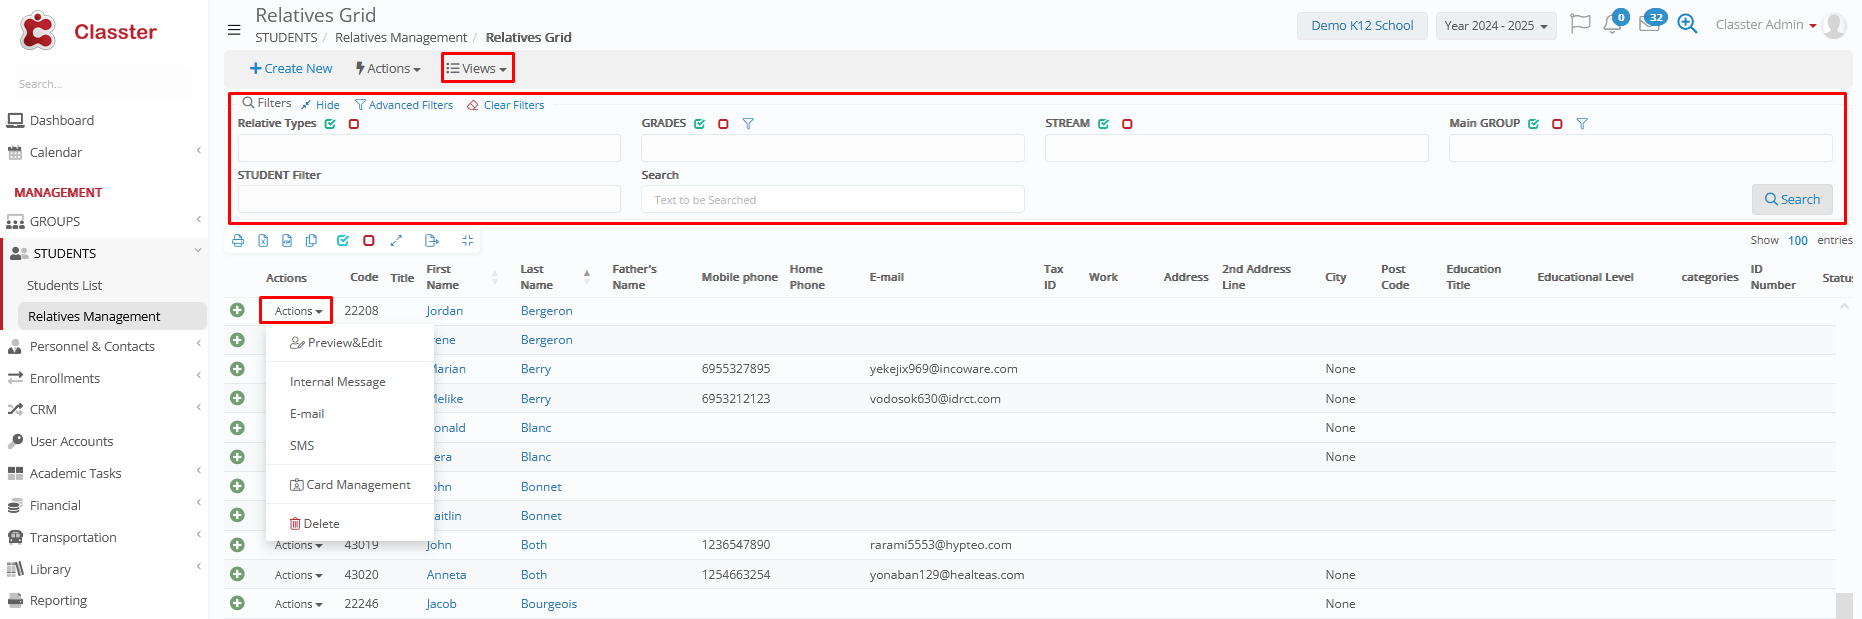
Task: Select all grid rows using toolbar check icon
Action: tap(343, 241)
